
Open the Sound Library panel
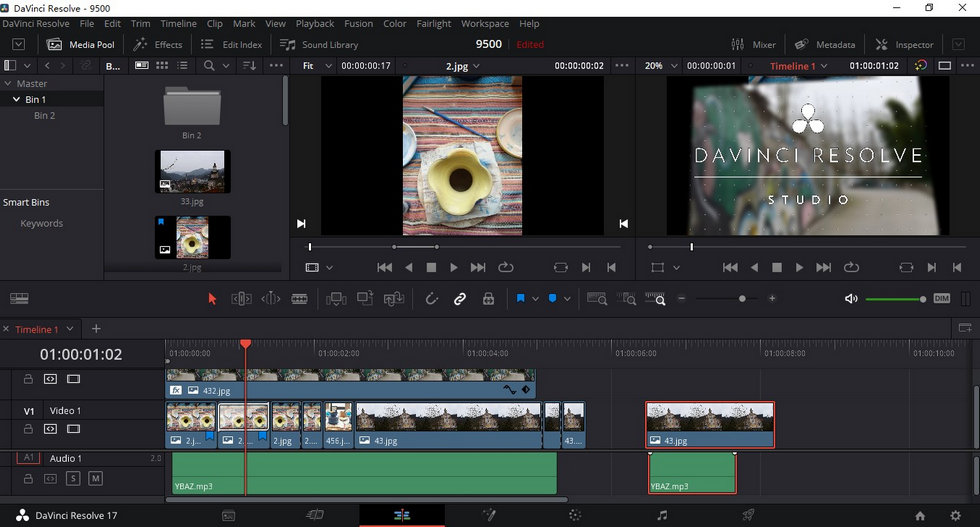click(x=319, y=44)
